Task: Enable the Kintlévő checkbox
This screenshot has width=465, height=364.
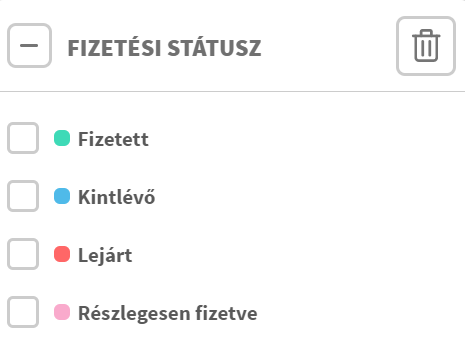Action: 23,196
